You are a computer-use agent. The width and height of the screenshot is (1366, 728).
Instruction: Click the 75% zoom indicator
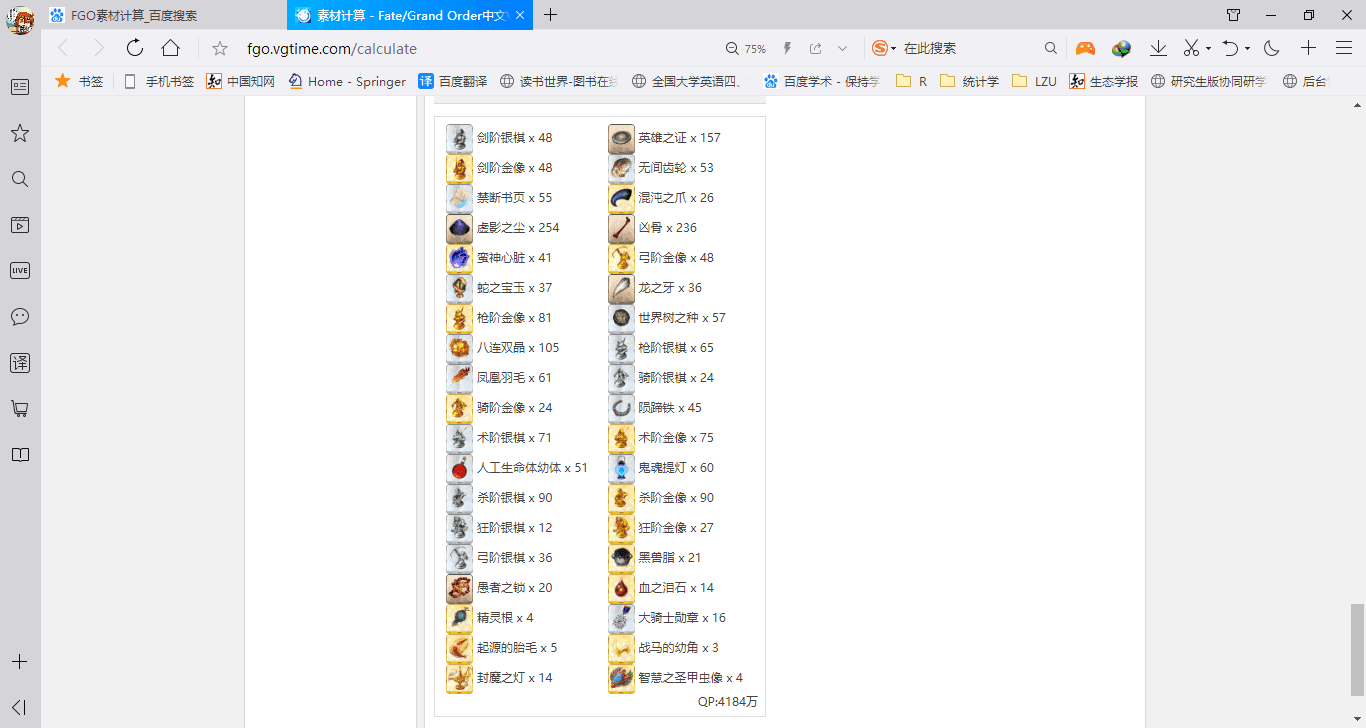point(746,48)
